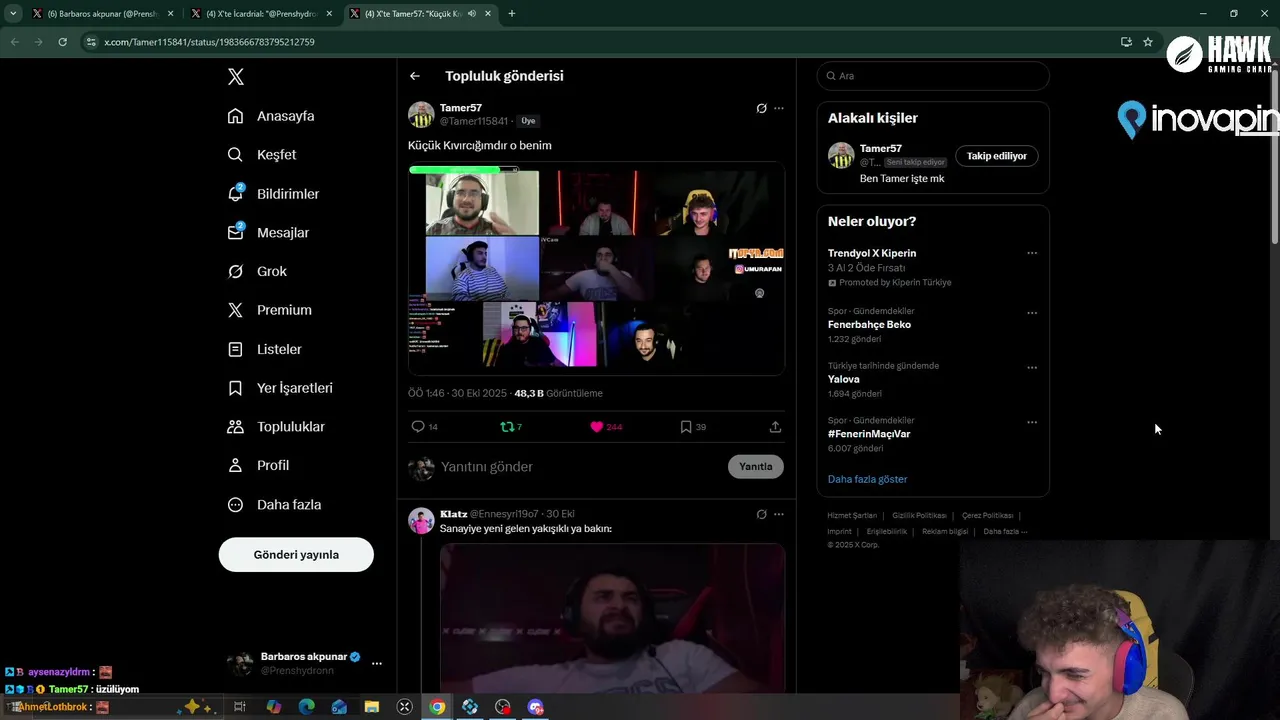Open options for Fenerbahçe Beko trend
The image size is (1280, 720).
pos(1032,313)
